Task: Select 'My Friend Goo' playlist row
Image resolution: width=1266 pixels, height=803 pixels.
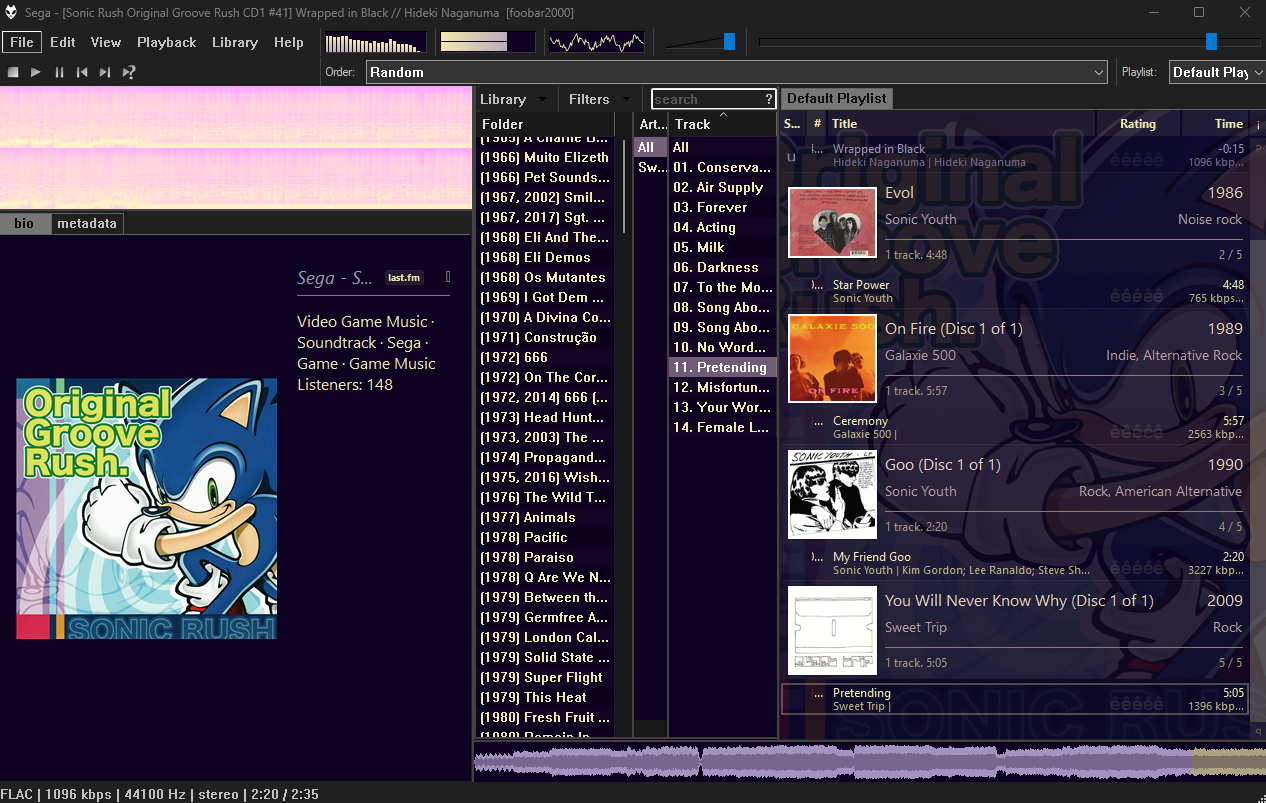Action: click(1014, 563)
